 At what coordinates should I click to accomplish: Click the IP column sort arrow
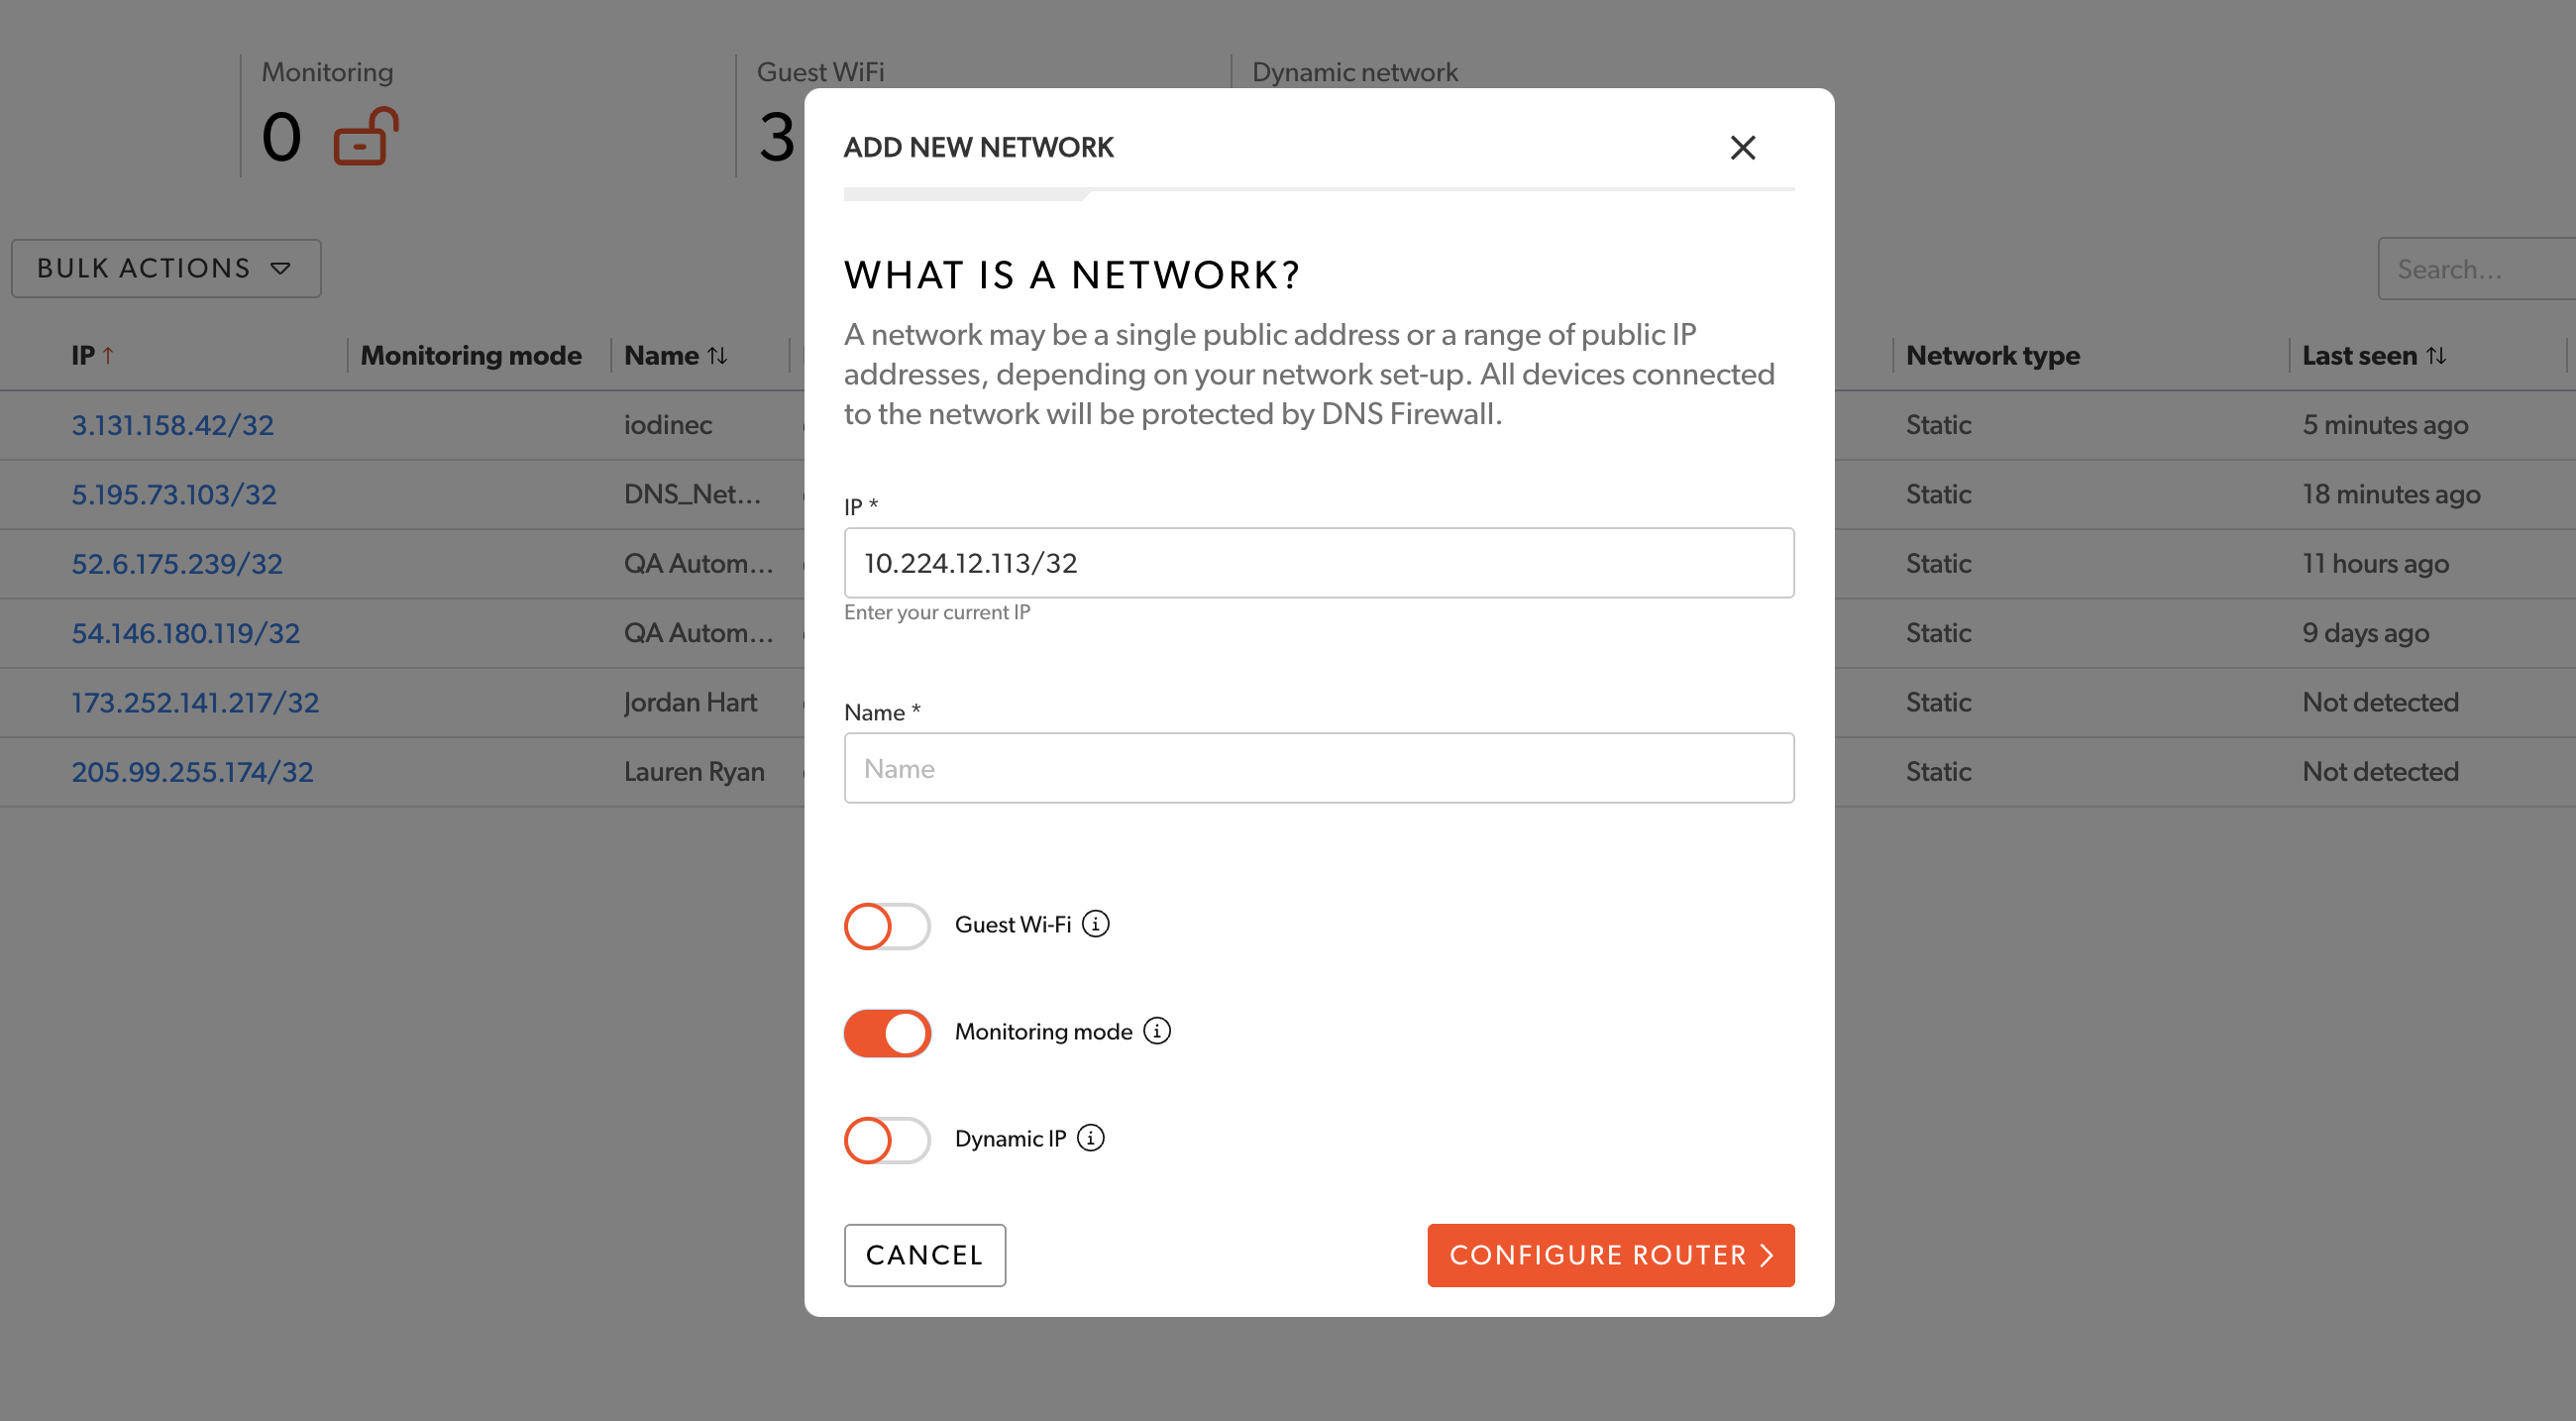coord(110,354)
